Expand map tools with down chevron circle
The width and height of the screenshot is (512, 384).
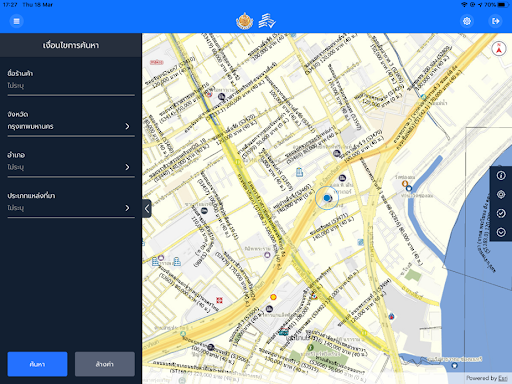coord(501,232)
